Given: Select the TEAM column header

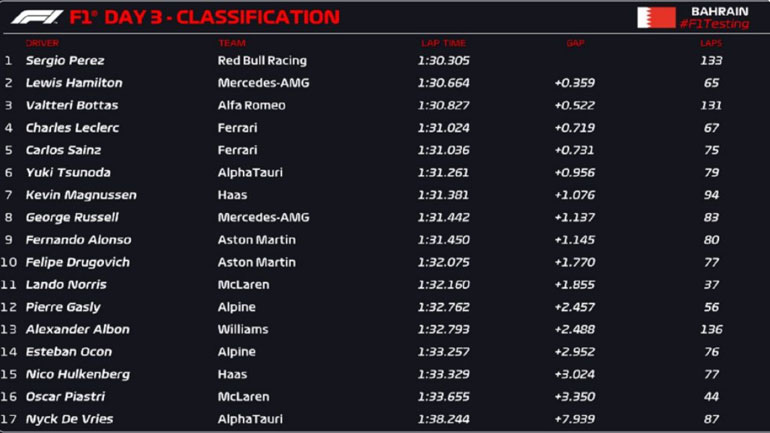Looking at the screenshot, I should pyautogui.click(x=232, y=43).
